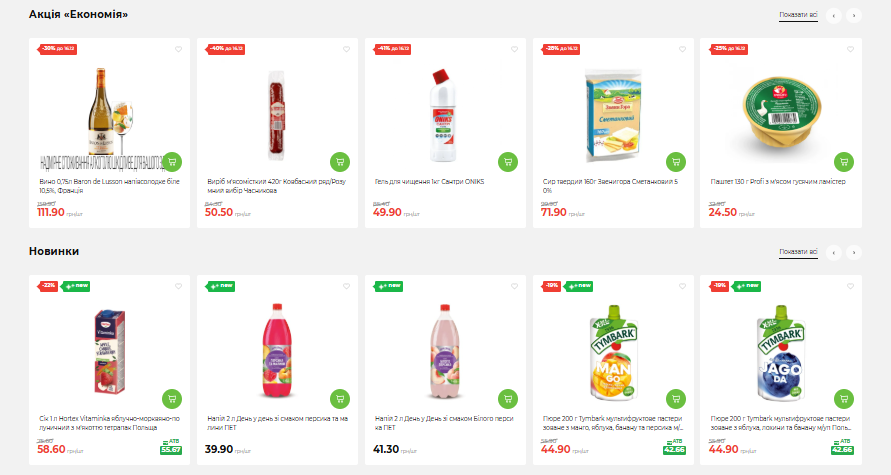Add Baron de Lusson wine to cart
Viewport: 891px width, 475px height.
point(172,161)
